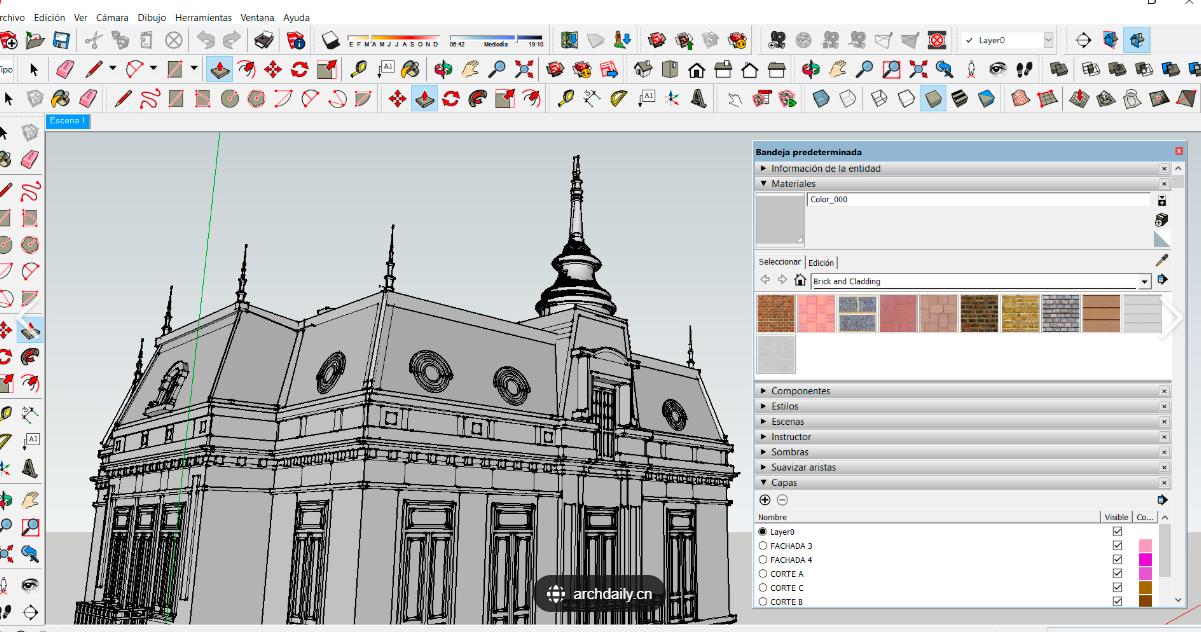Open the Cámara menu
This screenshot has height=632, width=1201.
pos(113,17)
